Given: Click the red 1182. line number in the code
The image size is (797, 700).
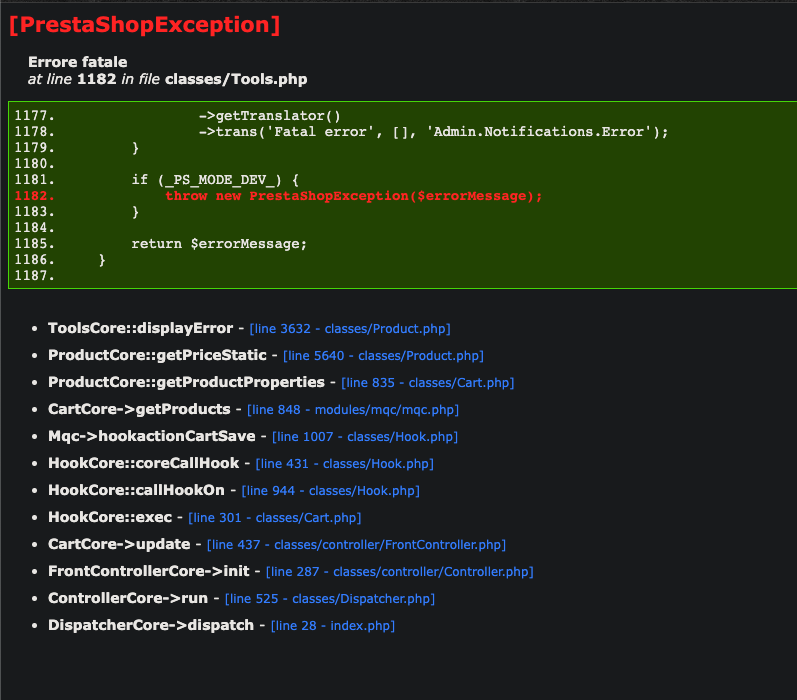Looking at the screenshot, I should pos(34,196).
